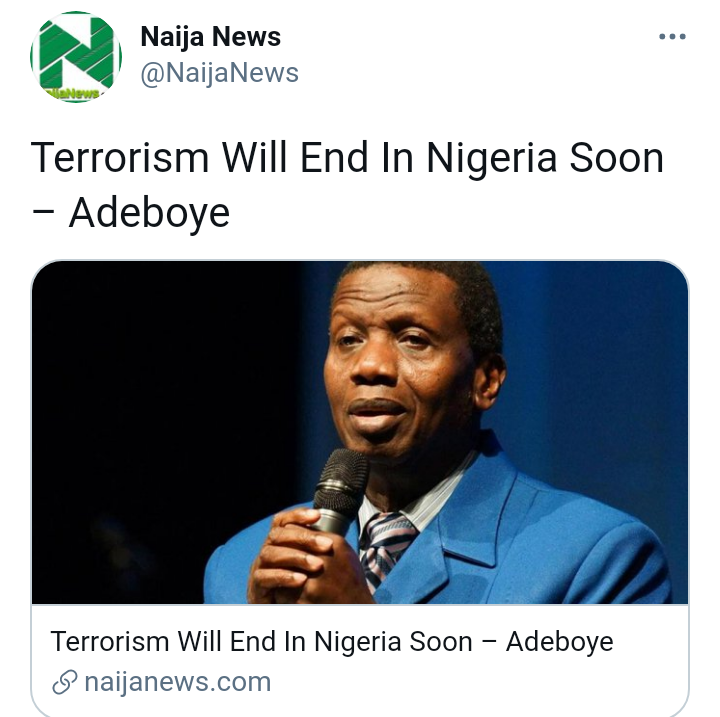720x717 pixels.
Task: Click the word Adeboye in tweet text
Action: click(x=149, y=213)
